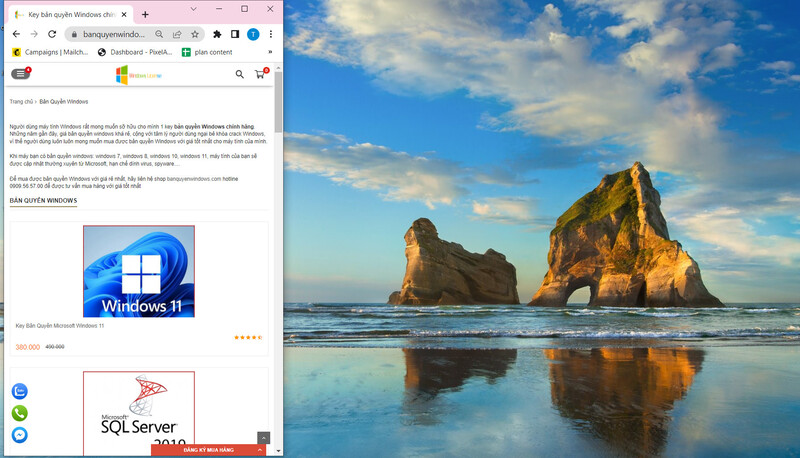Image resolution: width=800 pixels, height=458 pixels.
Task: Expand ĐĂNG KÝ MUA HÀNG bar
Action: click(x=209, y=450)
